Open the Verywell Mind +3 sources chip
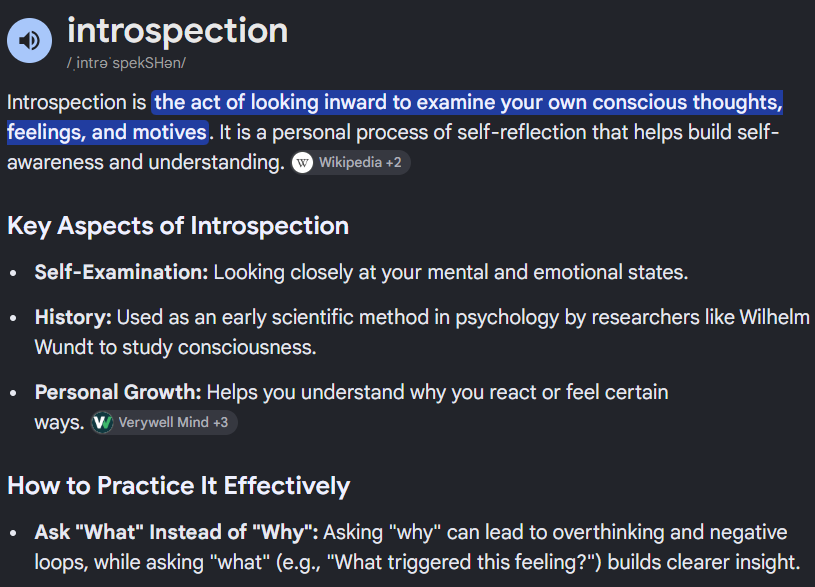This screenshot has width=815, height=587. point(164,423)
